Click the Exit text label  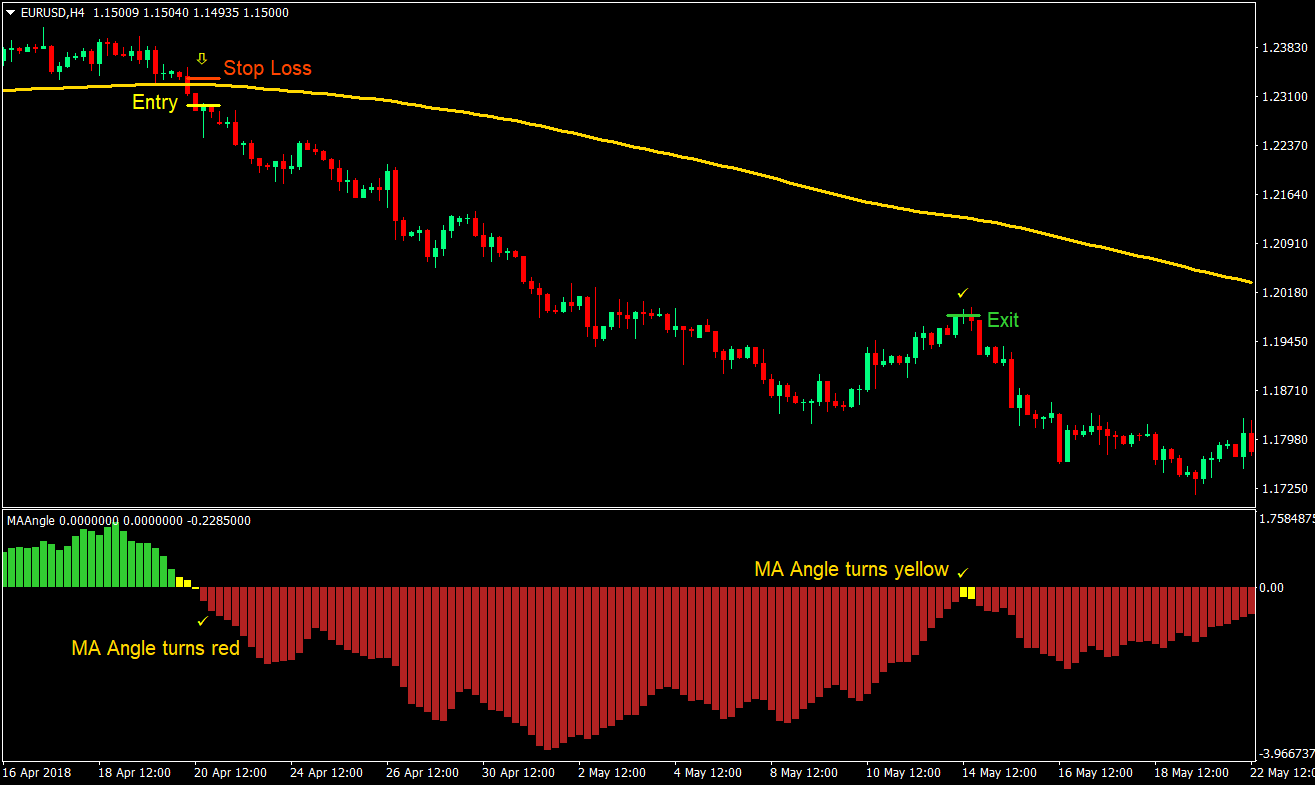tap(1002, 321)
